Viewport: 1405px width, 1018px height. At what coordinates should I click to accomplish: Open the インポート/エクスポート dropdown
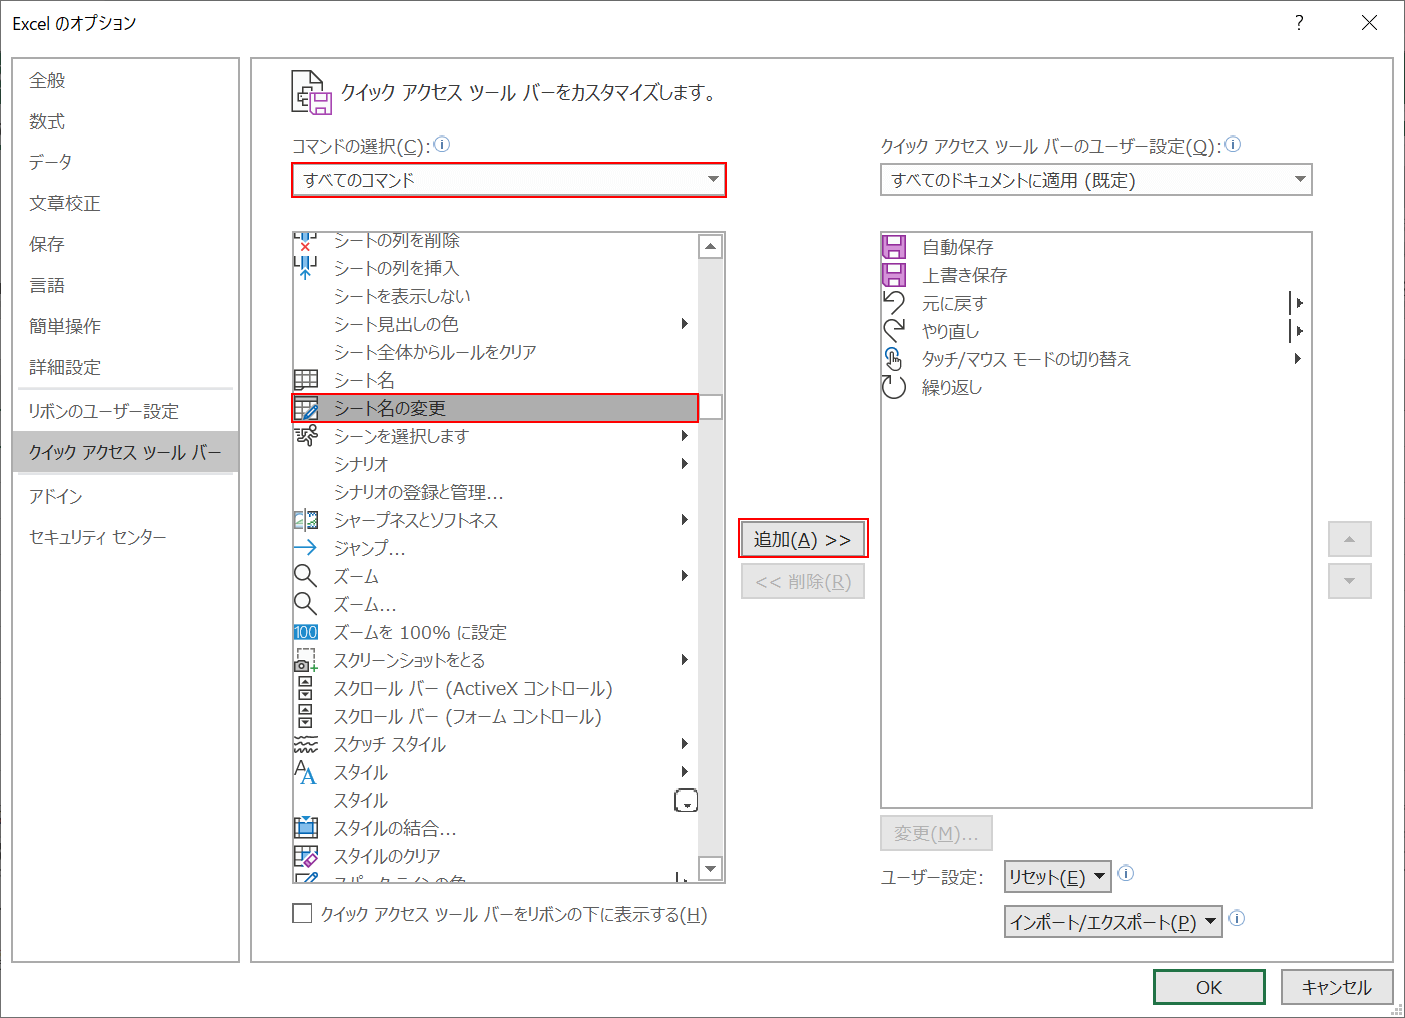[1113, 922]
